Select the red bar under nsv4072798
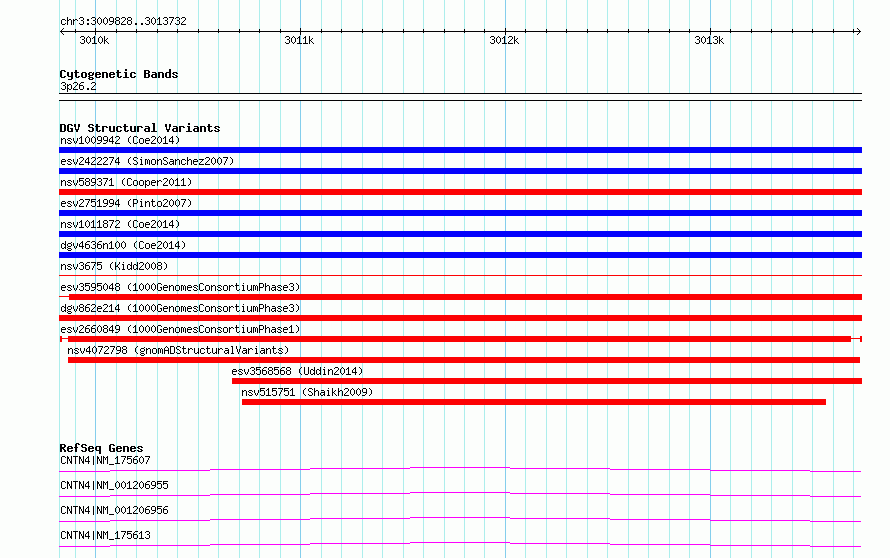Screen dimensions: 890x558 [x=464, y=360]
